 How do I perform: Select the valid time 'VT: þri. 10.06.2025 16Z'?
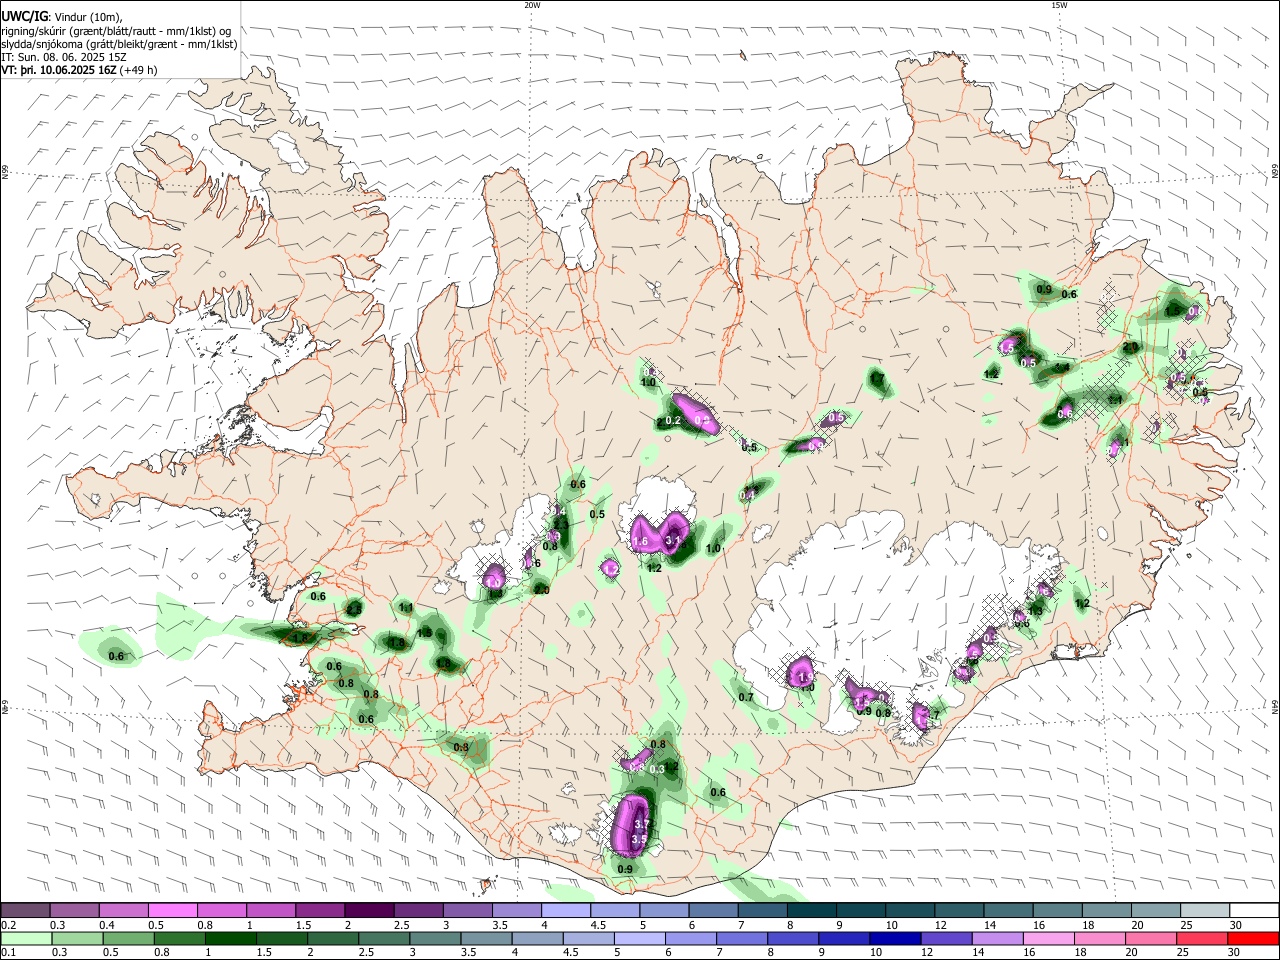tap(59, 71)
